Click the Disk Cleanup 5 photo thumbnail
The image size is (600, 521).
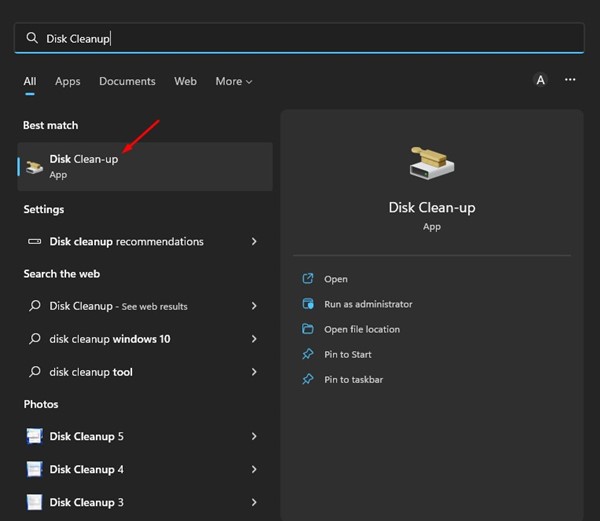point(34,437)
